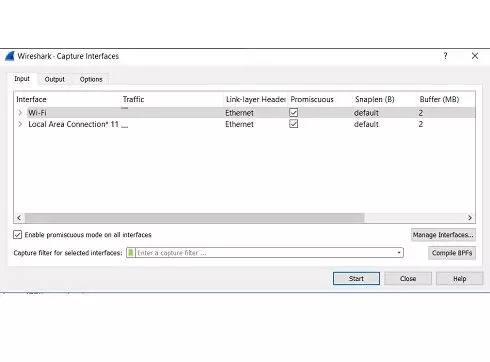The width and height of the screenshot is (490, 362).
Task: Open Manage Interfaces...
Action: [x=443, y=235]
